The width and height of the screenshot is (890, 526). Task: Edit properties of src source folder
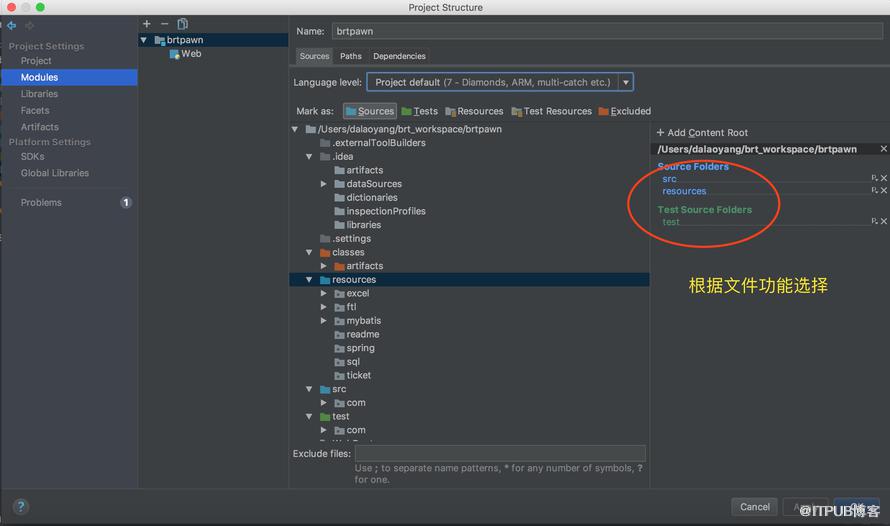tap(875, 178)
